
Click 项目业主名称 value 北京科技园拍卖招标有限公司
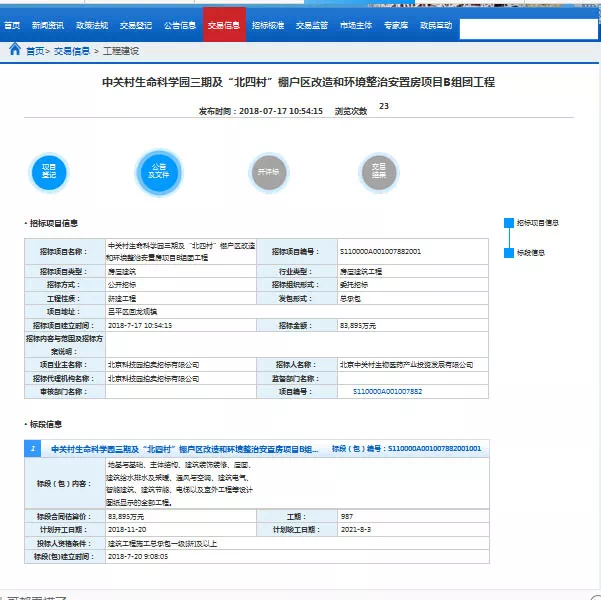(153, 365)
